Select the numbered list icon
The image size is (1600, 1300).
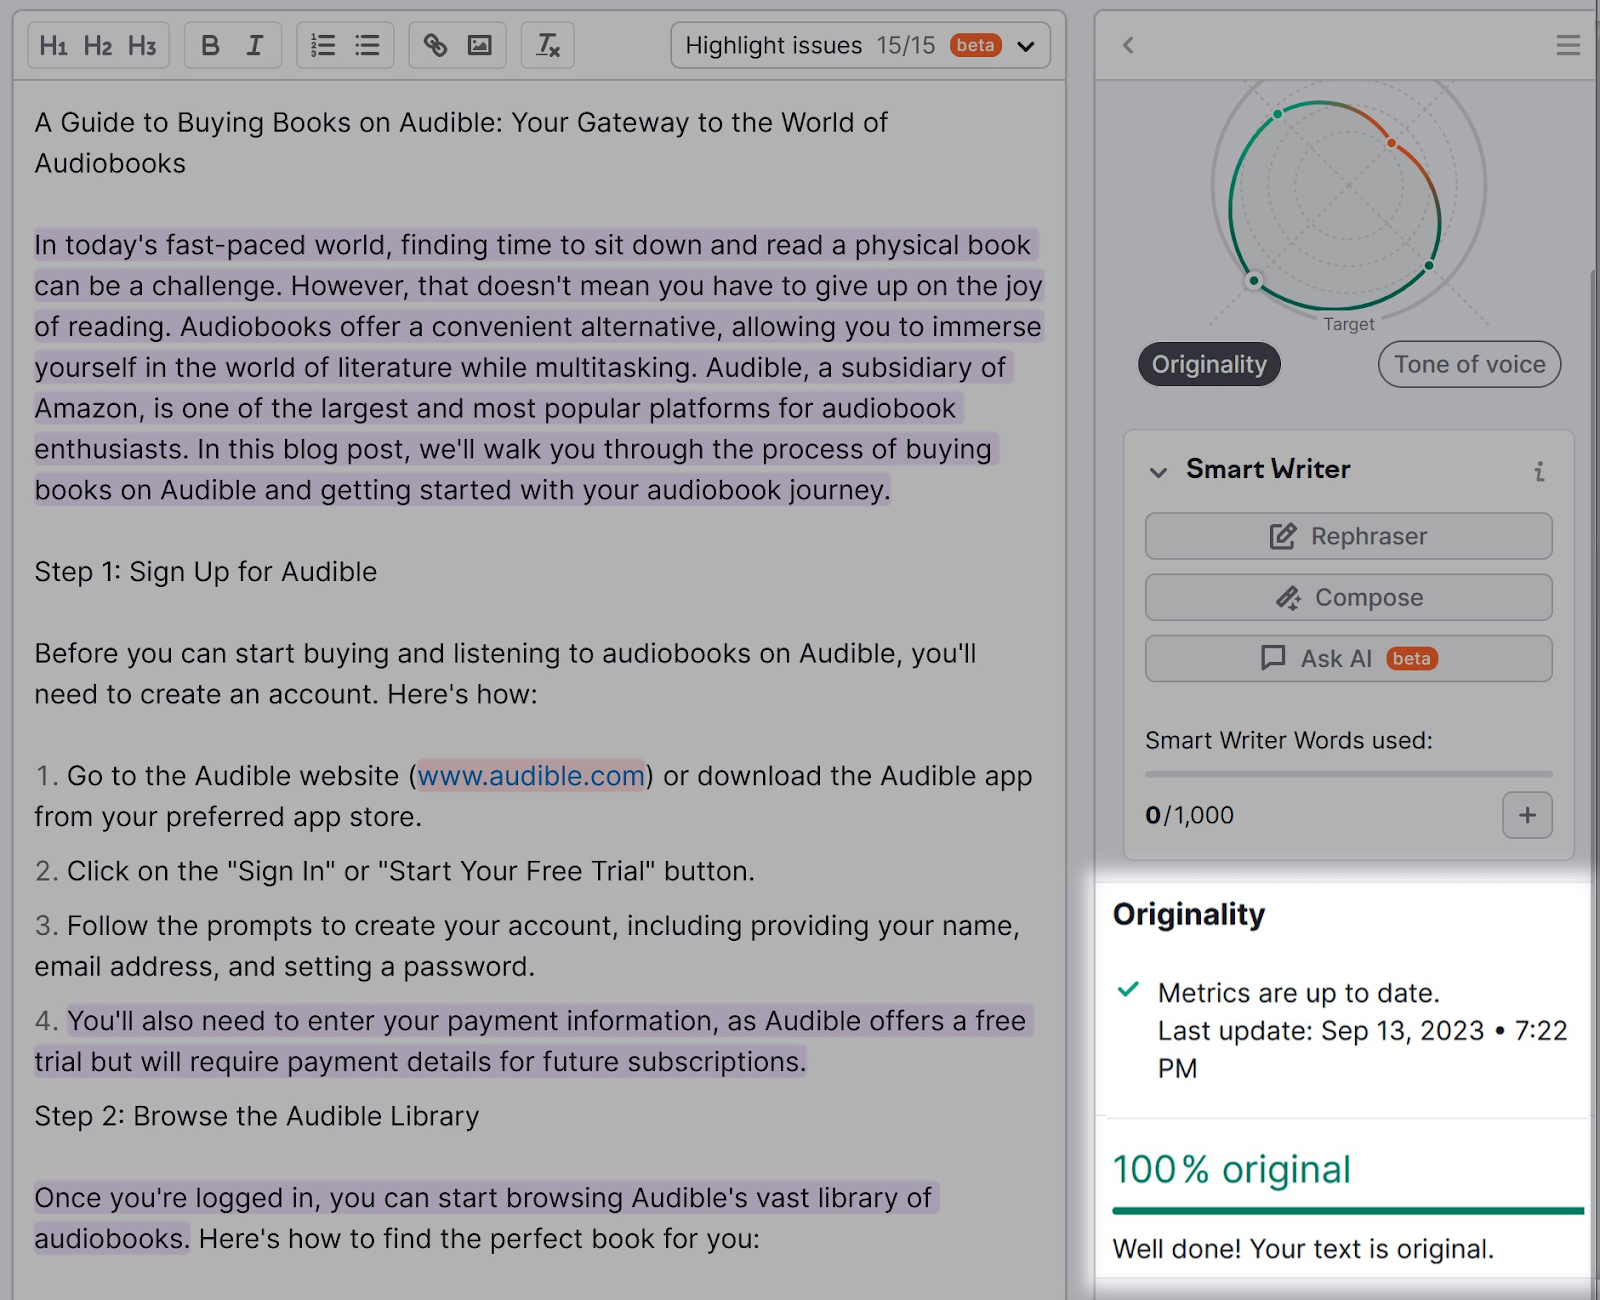click(x=322, y=45)
